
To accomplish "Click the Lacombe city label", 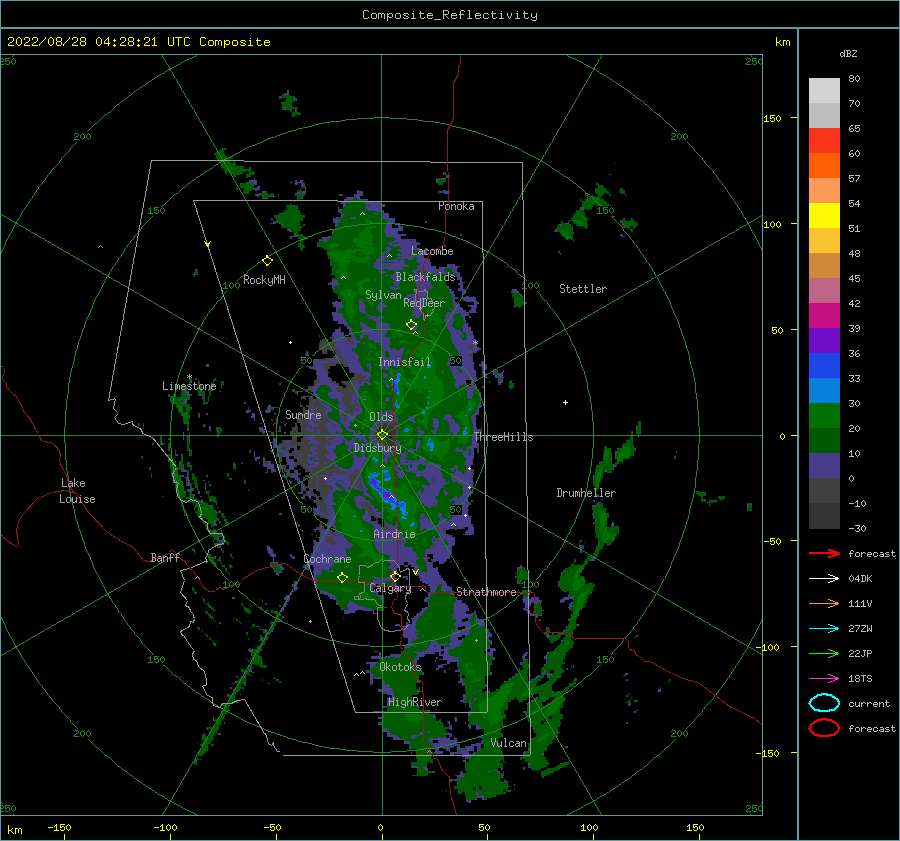I will point(432,251).
